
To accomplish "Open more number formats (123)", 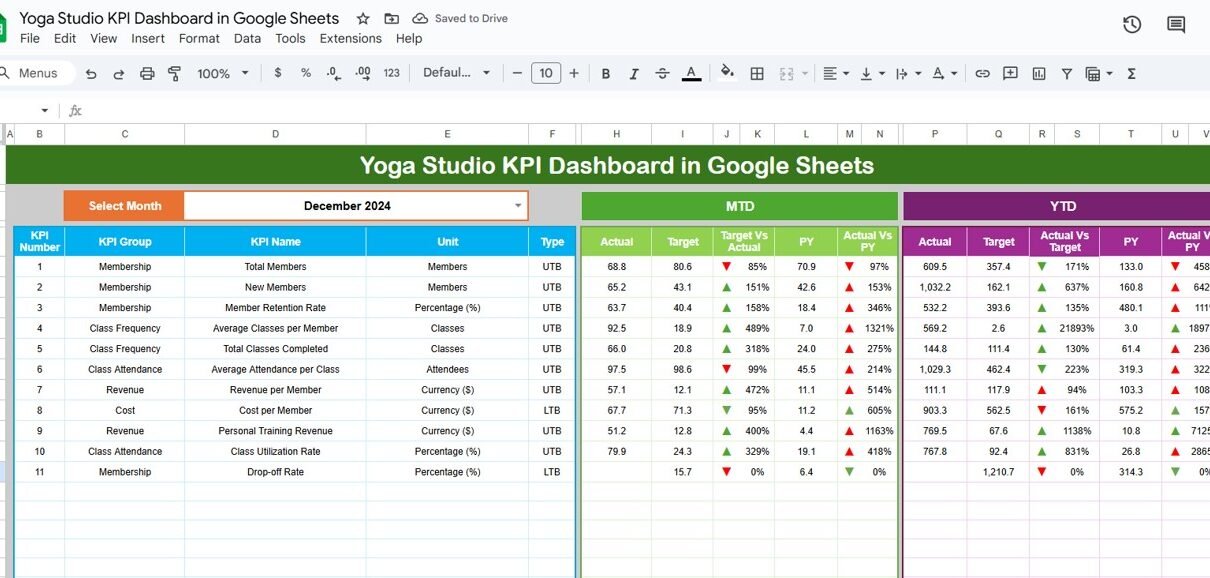I will [392, 73].
